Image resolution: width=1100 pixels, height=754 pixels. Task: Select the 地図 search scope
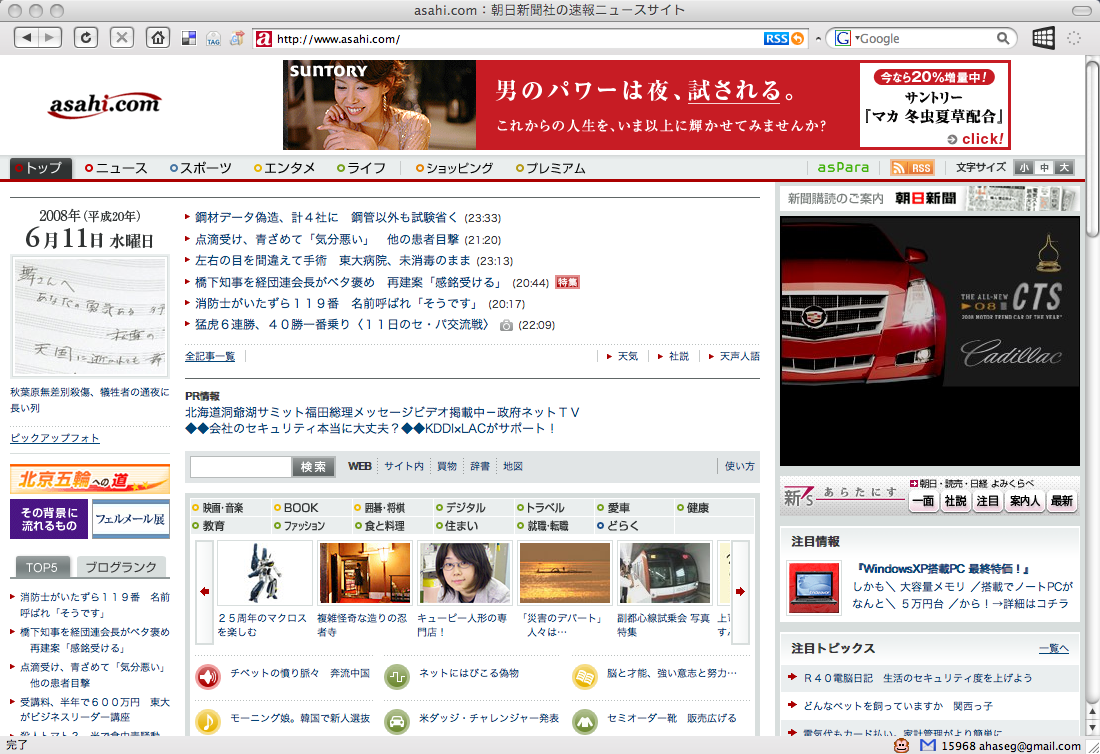pyautogui.click(x=513, y=466)
